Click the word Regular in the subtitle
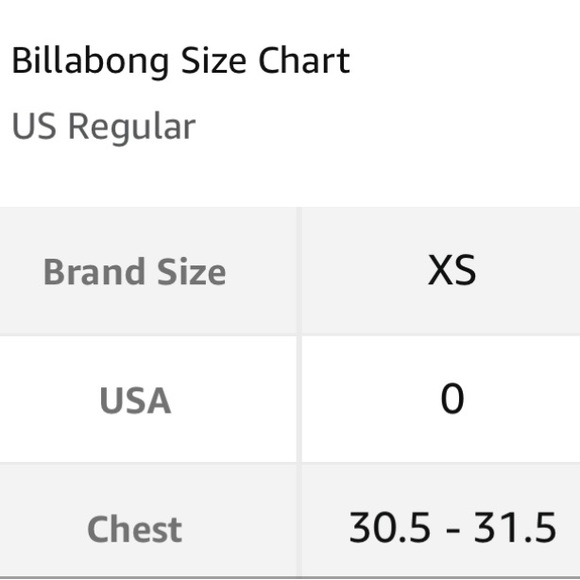This screenshot has width=580, height=580. pyautogui.click(x=132, y=128)
